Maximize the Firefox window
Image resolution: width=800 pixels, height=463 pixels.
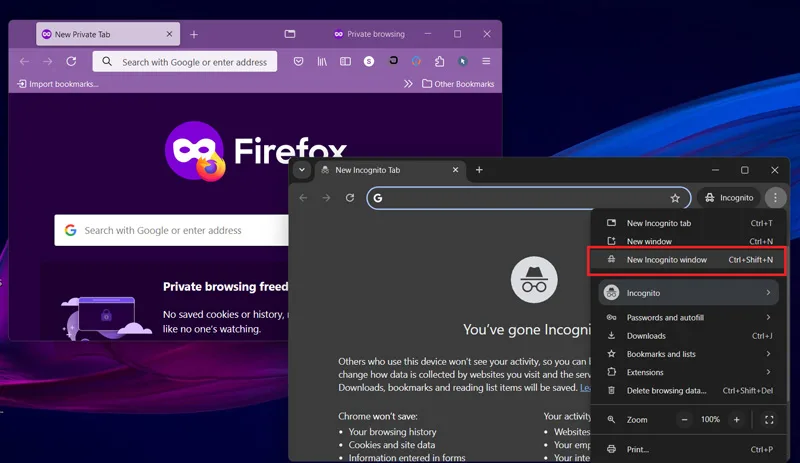[458, 34]
